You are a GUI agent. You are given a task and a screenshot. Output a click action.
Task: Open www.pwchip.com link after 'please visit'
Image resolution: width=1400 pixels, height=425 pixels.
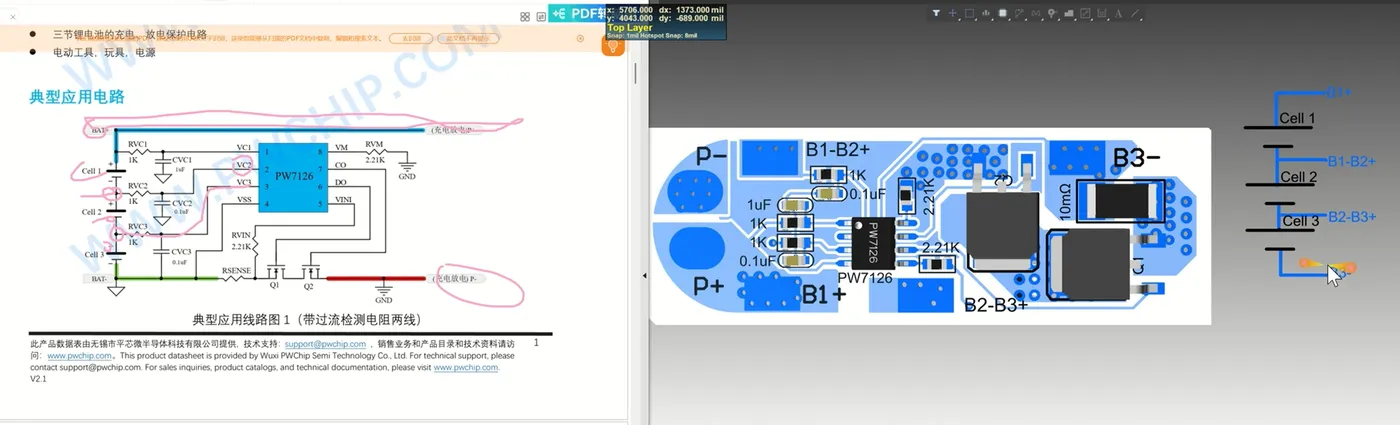pyautogui.click(x=465, y=368)
